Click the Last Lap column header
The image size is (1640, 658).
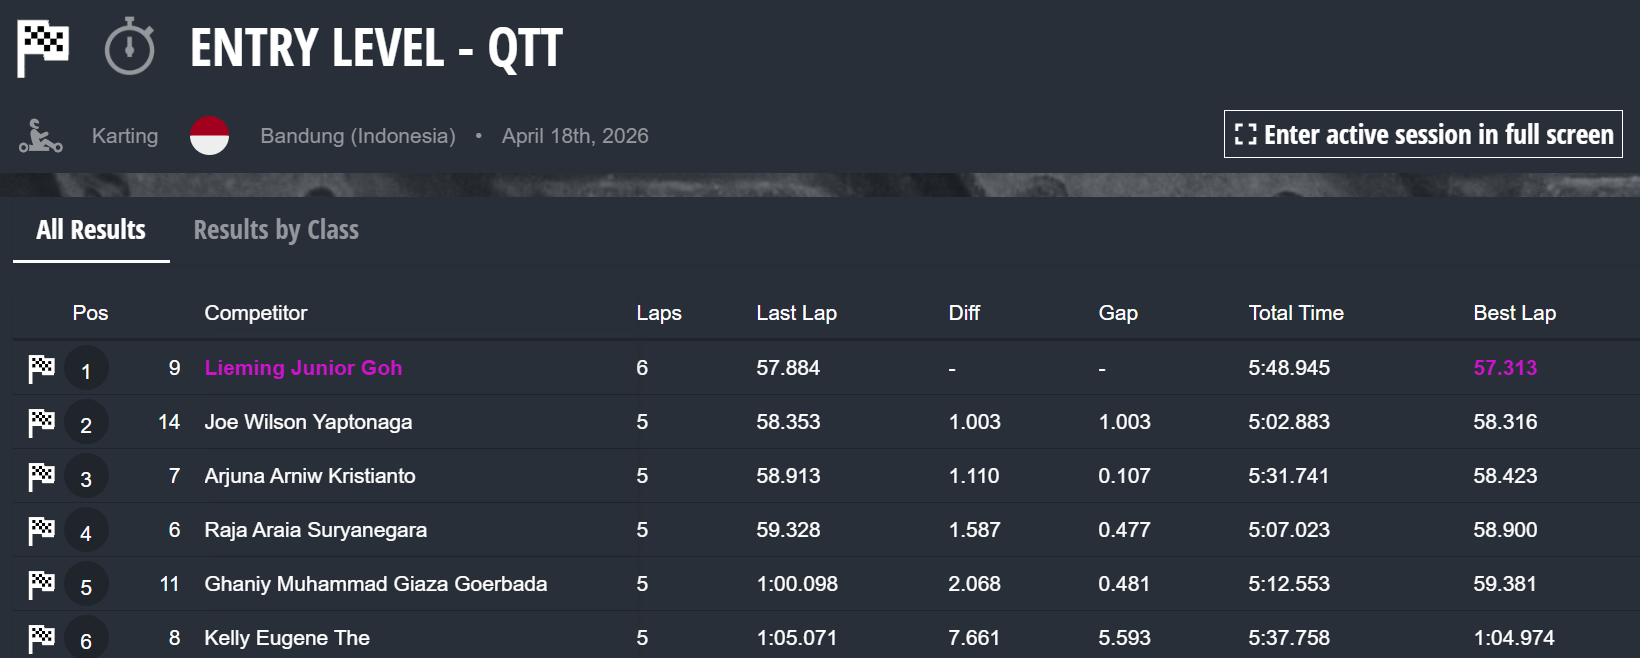796,313
